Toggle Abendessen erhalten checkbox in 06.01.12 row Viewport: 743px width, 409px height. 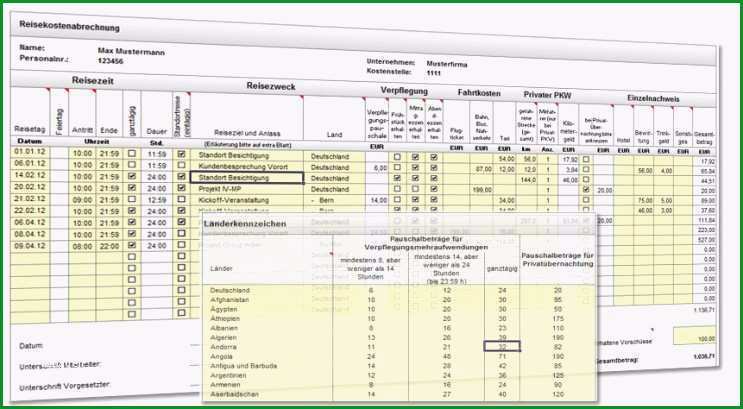(434, 168)
